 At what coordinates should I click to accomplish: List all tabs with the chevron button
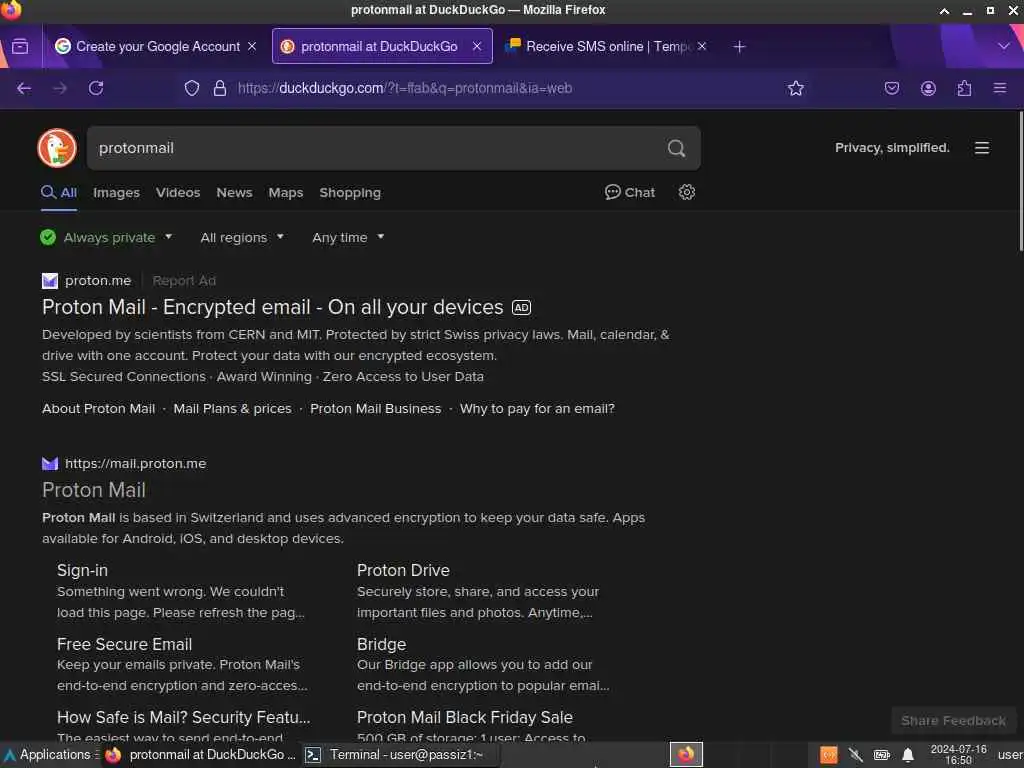[x=1004, y=46]
